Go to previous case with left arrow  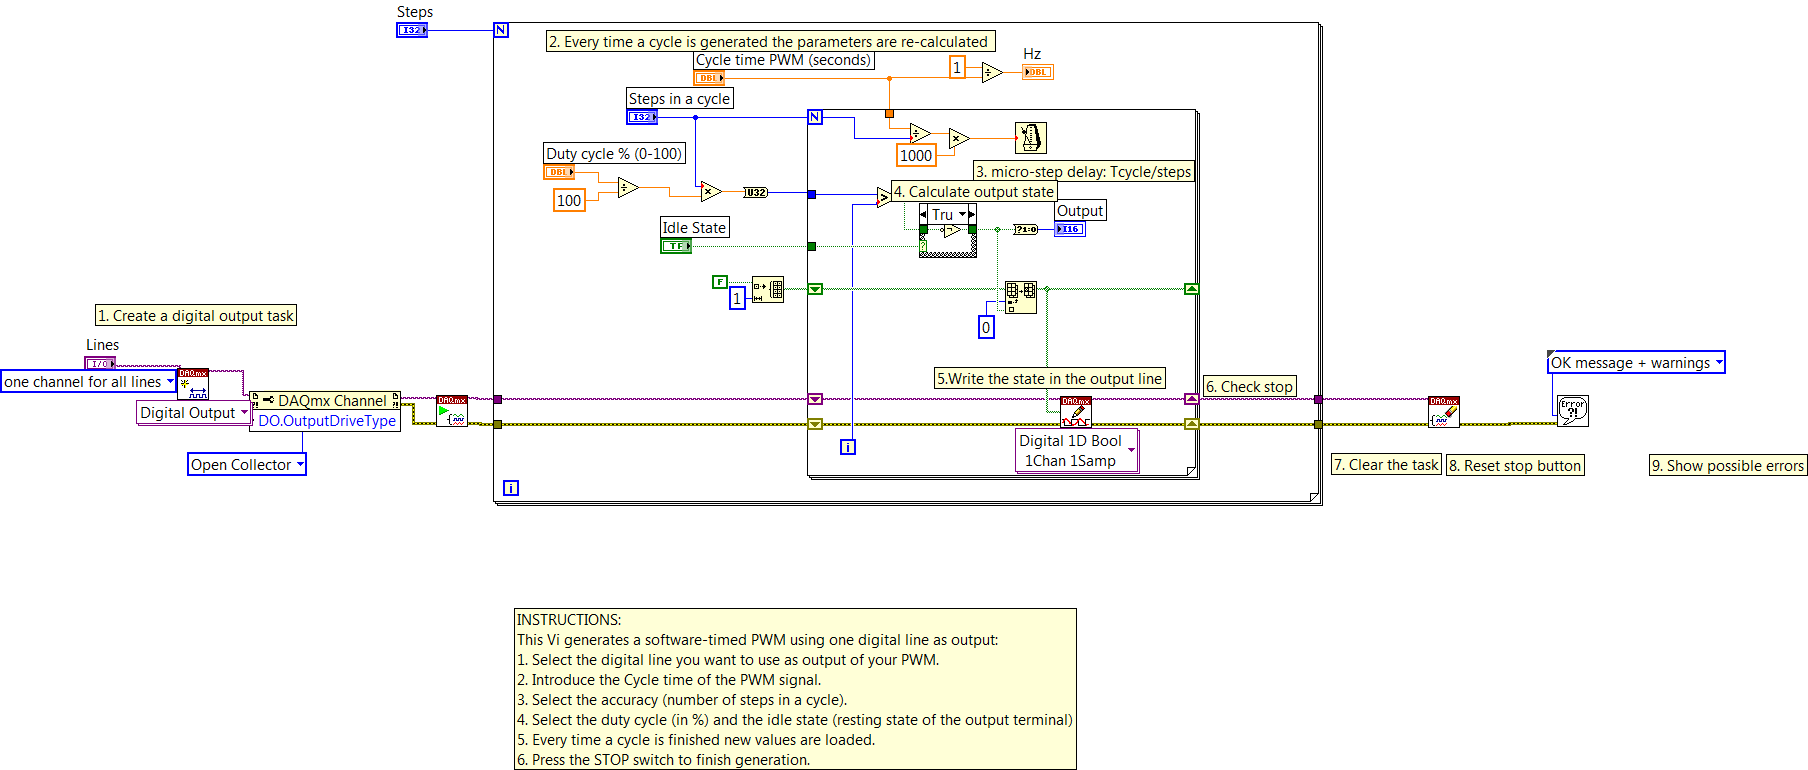pos(924,214)
